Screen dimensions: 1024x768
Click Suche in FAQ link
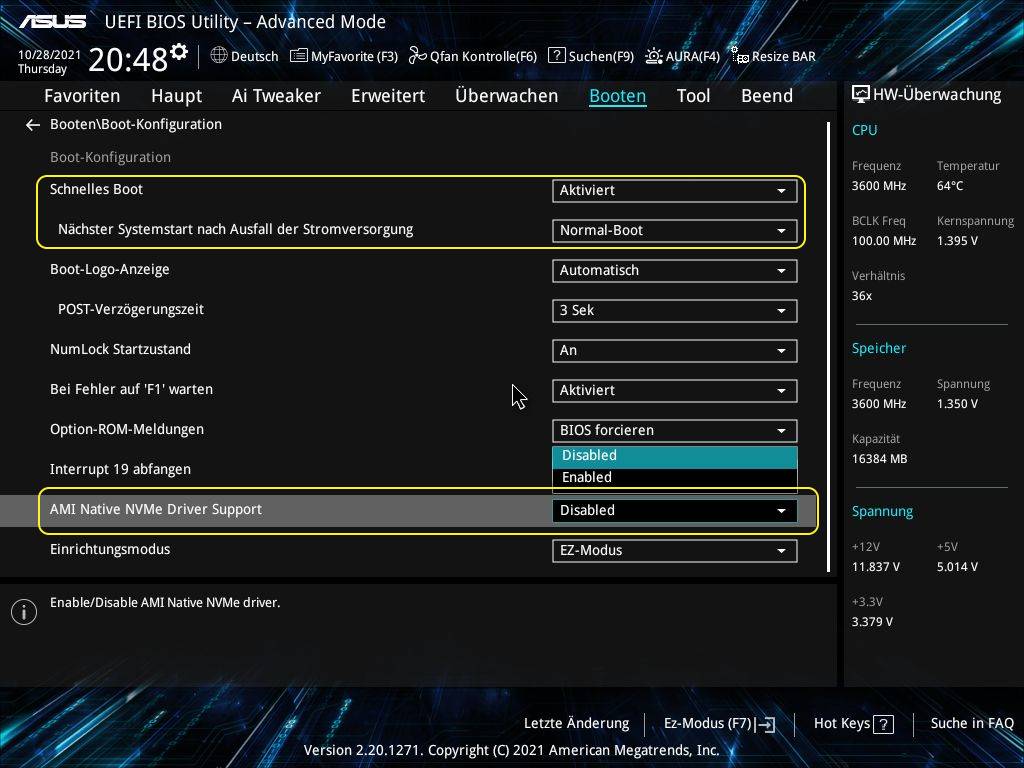pyautogui.click(x=972, y=724)
